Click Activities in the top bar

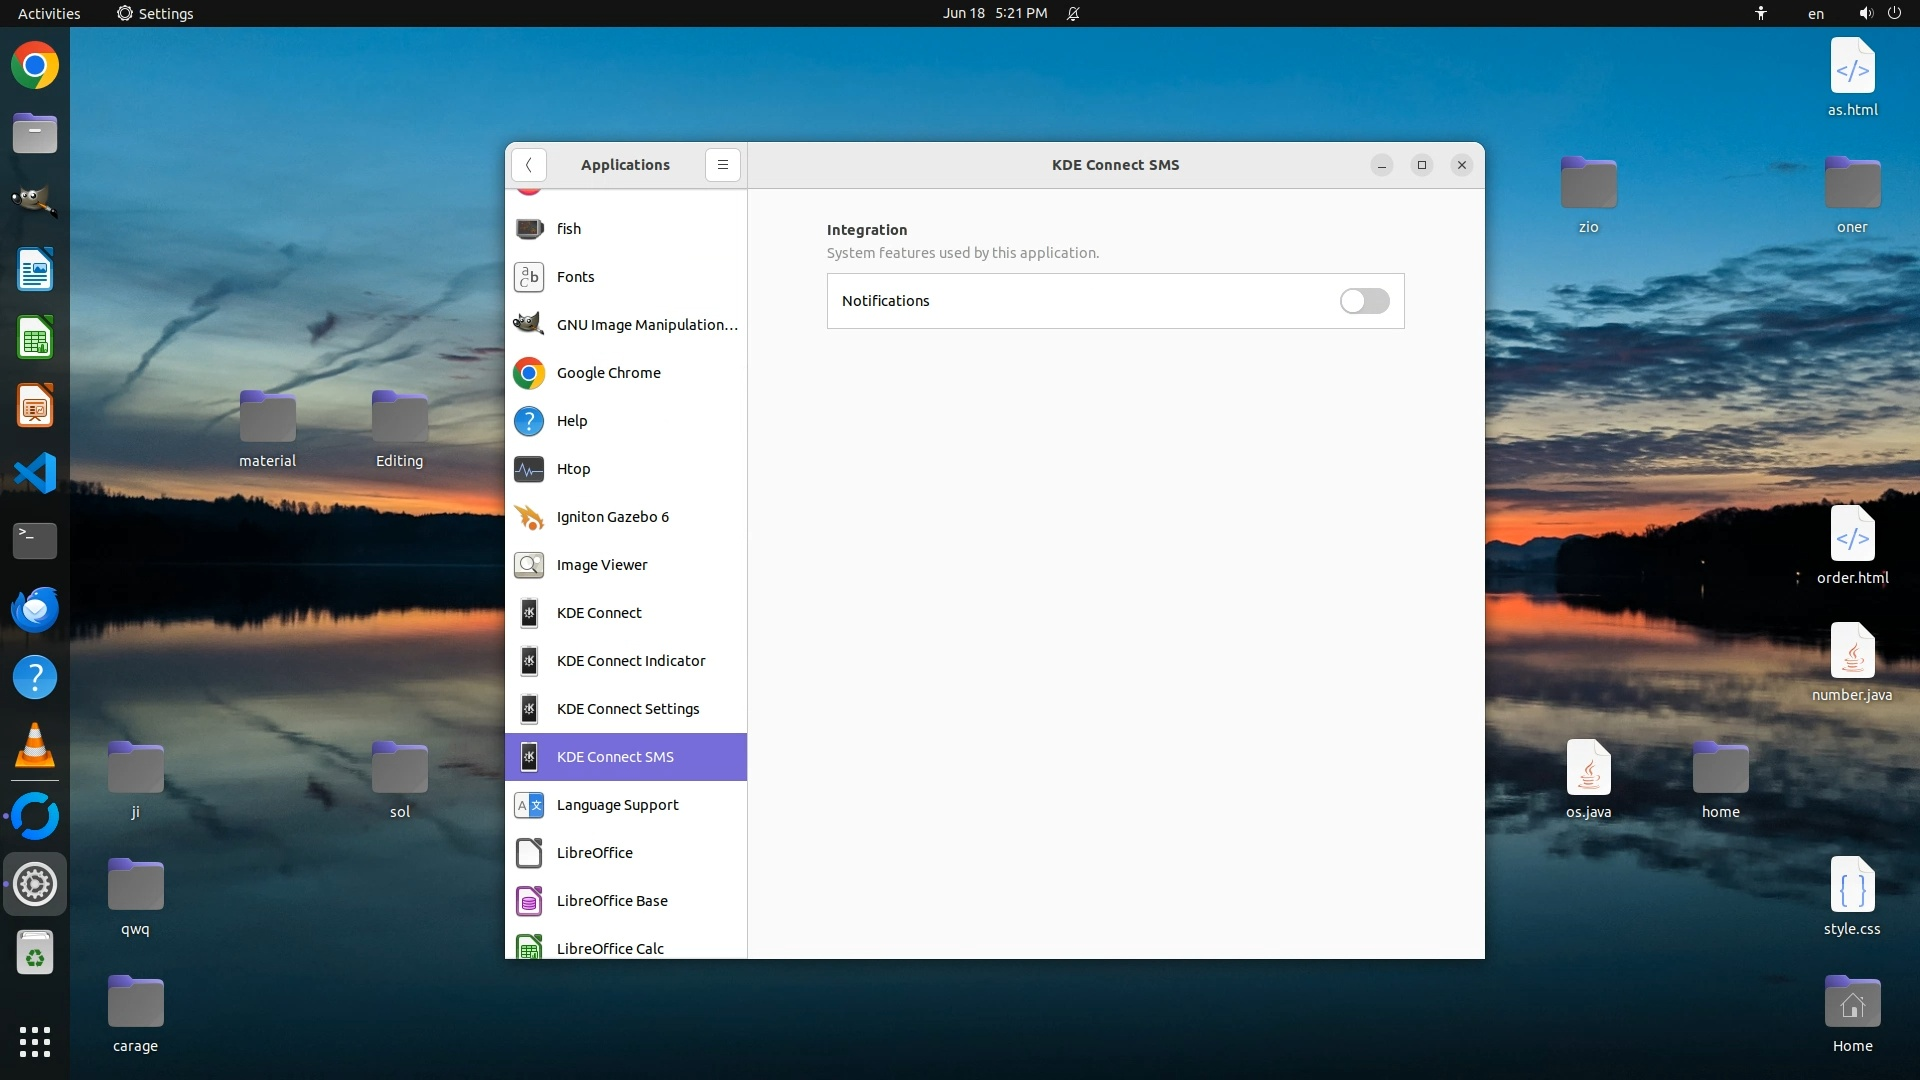pyautogui.click(x=49, y=13)
